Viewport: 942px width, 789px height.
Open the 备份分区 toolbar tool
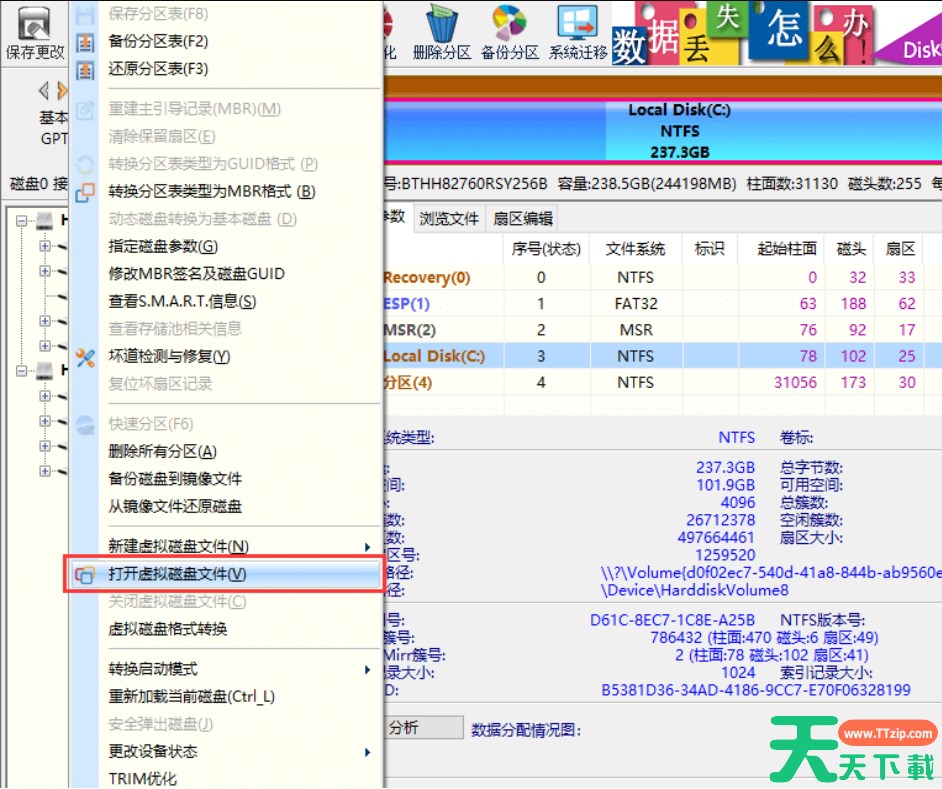pyautogui.click(x=509, y=32)
